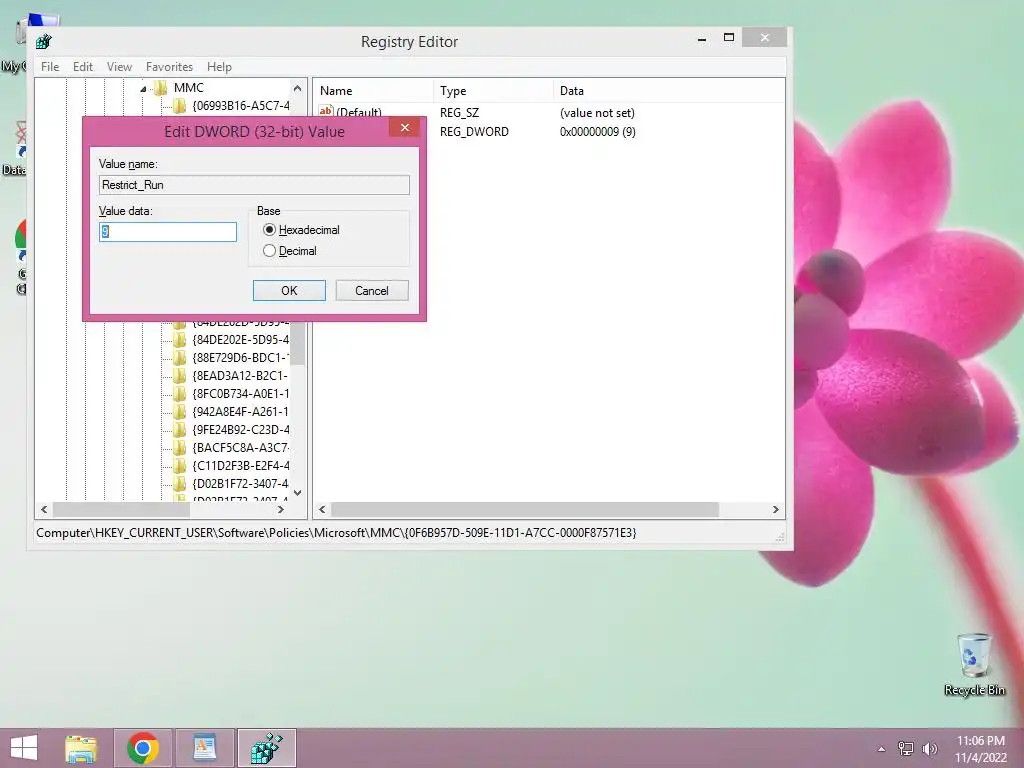The width and height of the screenshot is (1024, 768).
Task: Click the 0x00000009 (9) data cell
Action: [598, 131]
